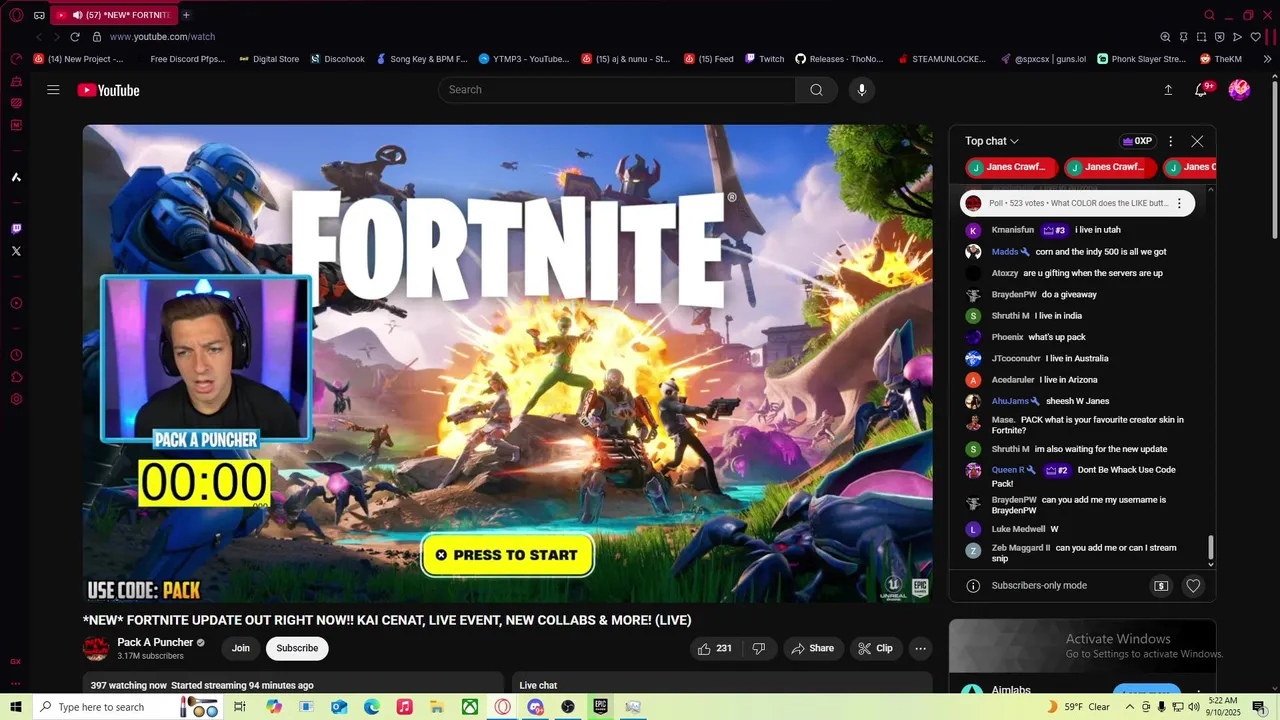Show more bookmarks chevron
The height and width of the screenshot is (720, 1280).
[x=1268, y=59]
